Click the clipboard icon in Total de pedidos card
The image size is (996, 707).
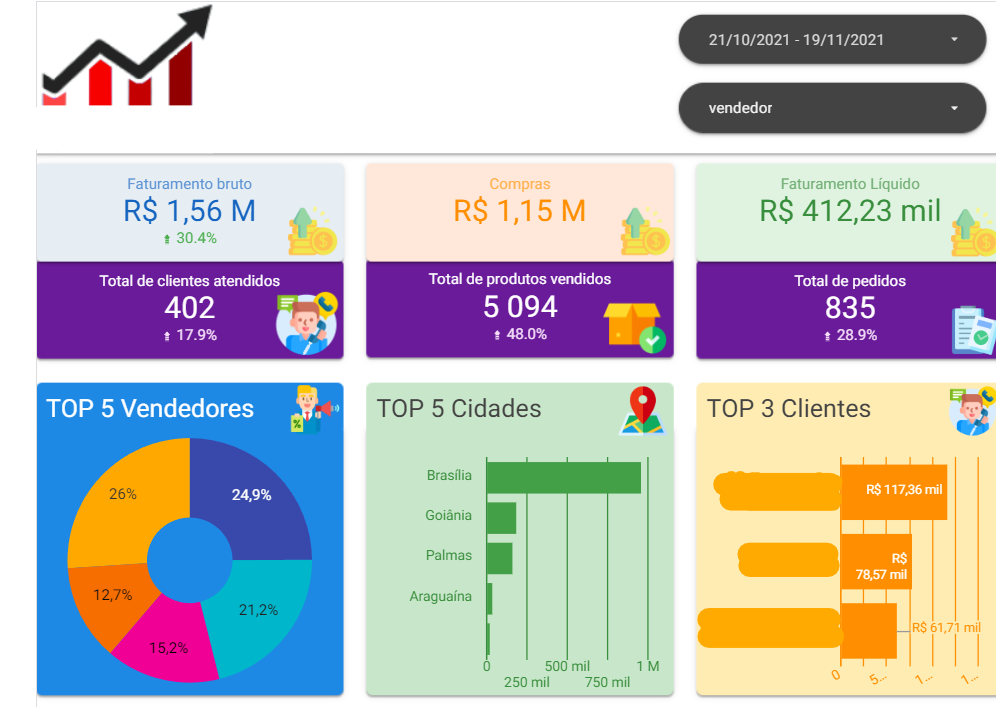[974, 330]
